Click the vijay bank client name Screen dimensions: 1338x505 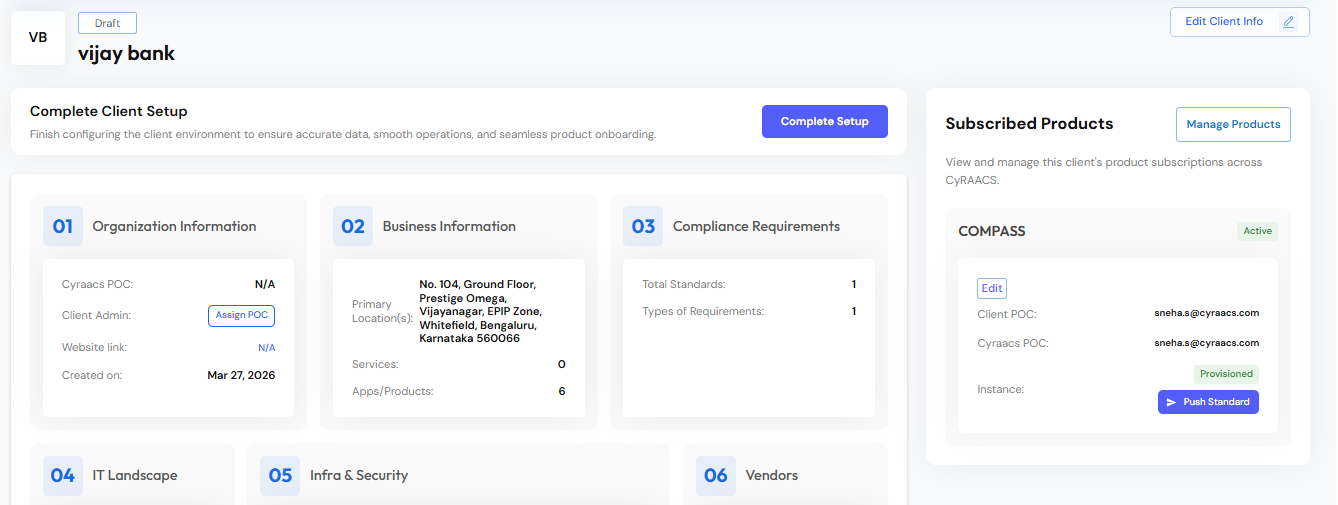pos(126,53)
